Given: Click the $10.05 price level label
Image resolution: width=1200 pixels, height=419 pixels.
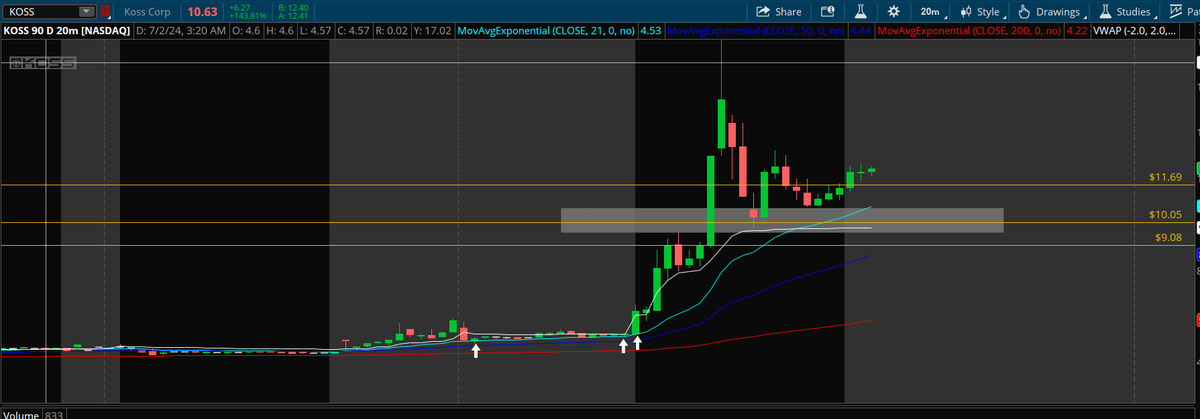Looking at the screenshot, I should [1165, 214].
